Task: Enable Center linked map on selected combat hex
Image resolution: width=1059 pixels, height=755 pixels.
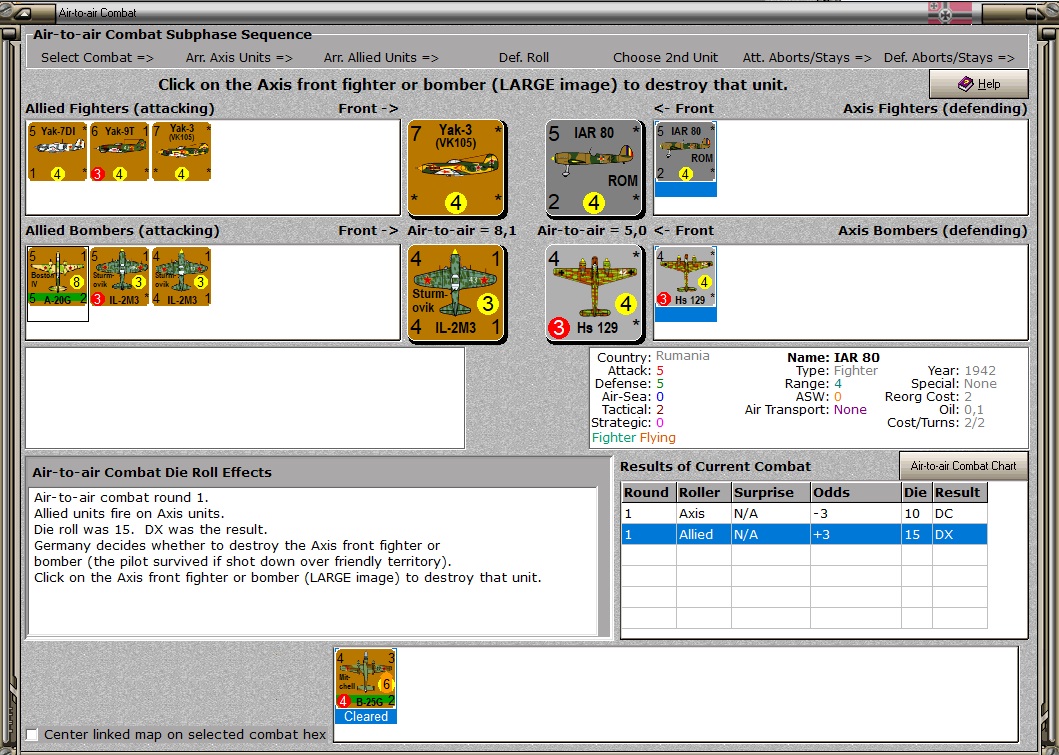Action: tap(32, 735)
